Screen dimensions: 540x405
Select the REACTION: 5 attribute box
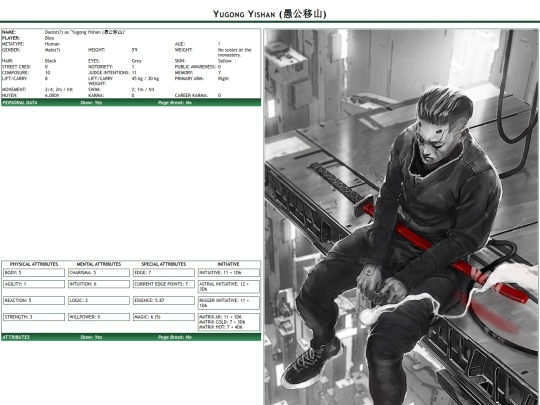tap(34, 300)
